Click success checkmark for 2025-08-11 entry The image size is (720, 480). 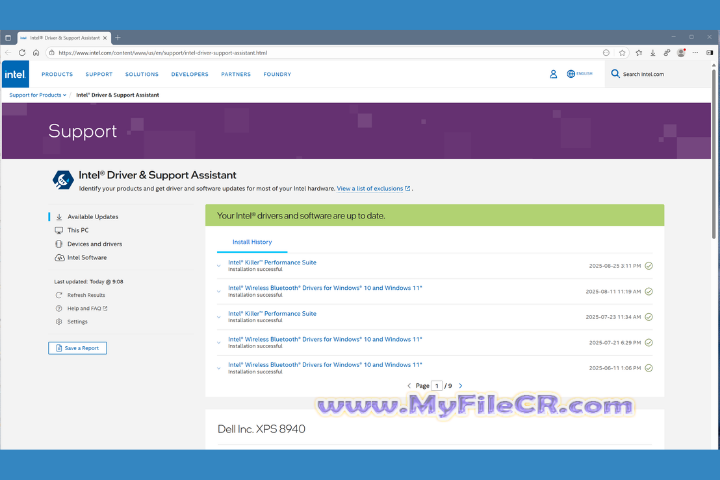649,291
